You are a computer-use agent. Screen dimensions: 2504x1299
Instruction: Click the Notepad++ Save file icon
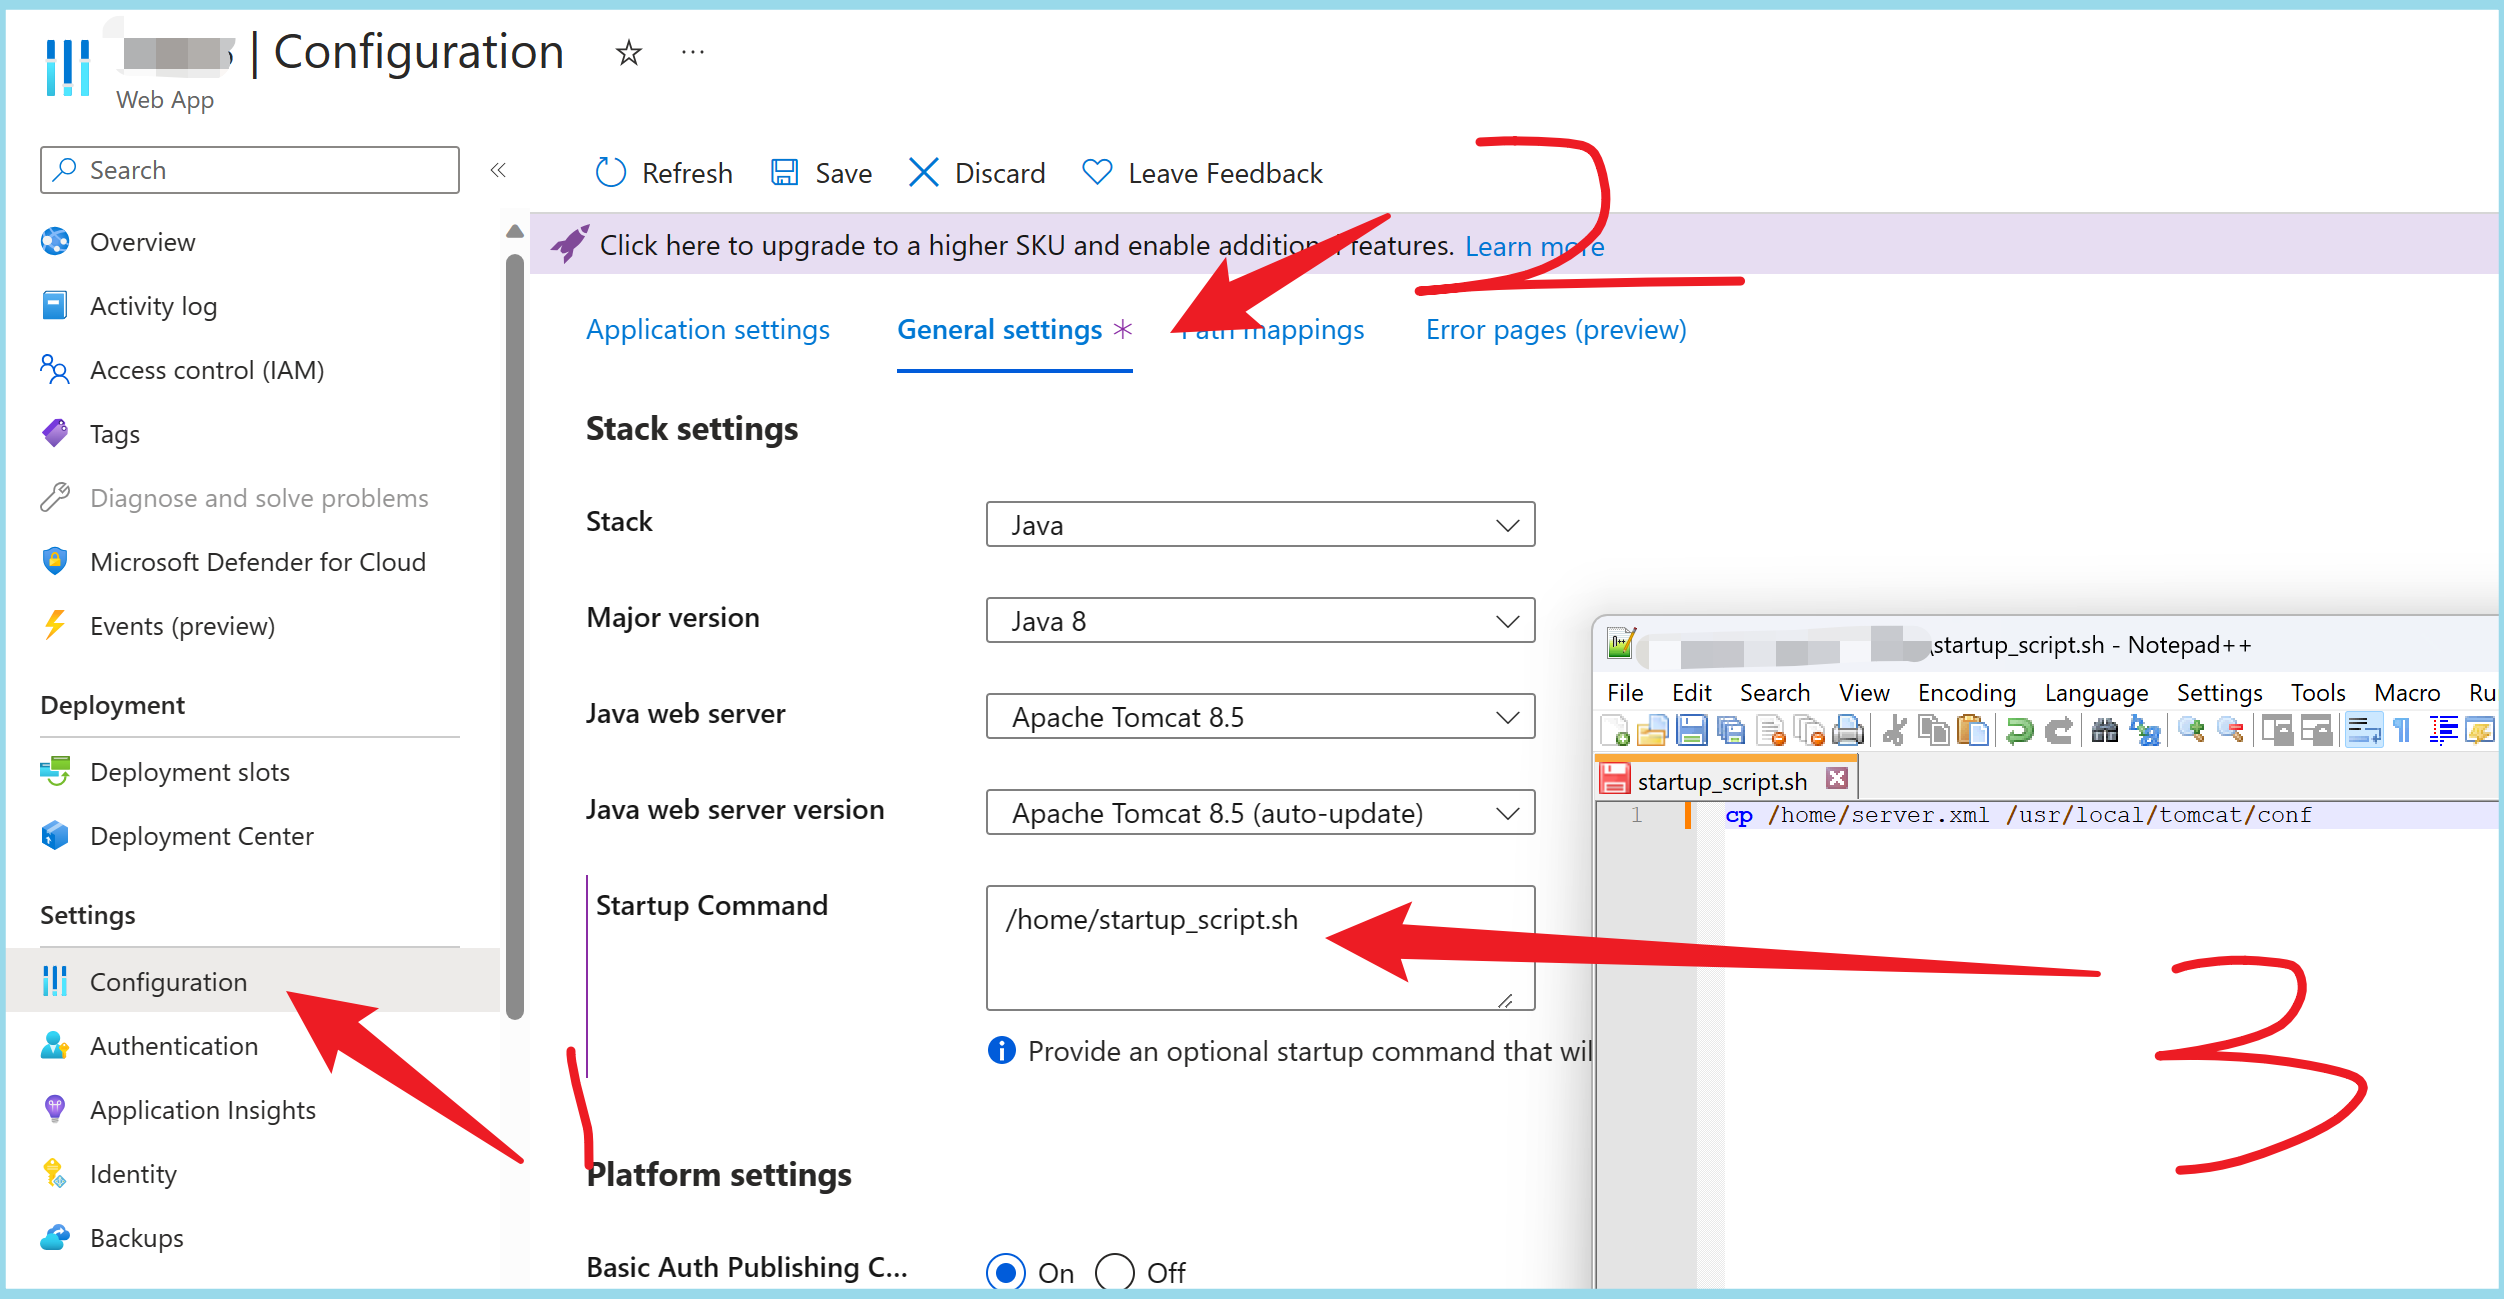coord(1691,731)
